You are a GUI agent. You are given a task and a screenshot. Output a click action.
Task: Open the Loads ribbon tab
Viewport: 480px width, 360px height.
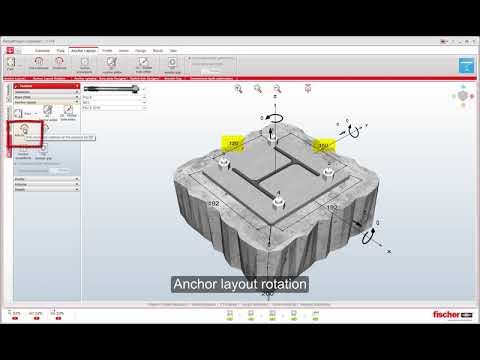(124, 51)
